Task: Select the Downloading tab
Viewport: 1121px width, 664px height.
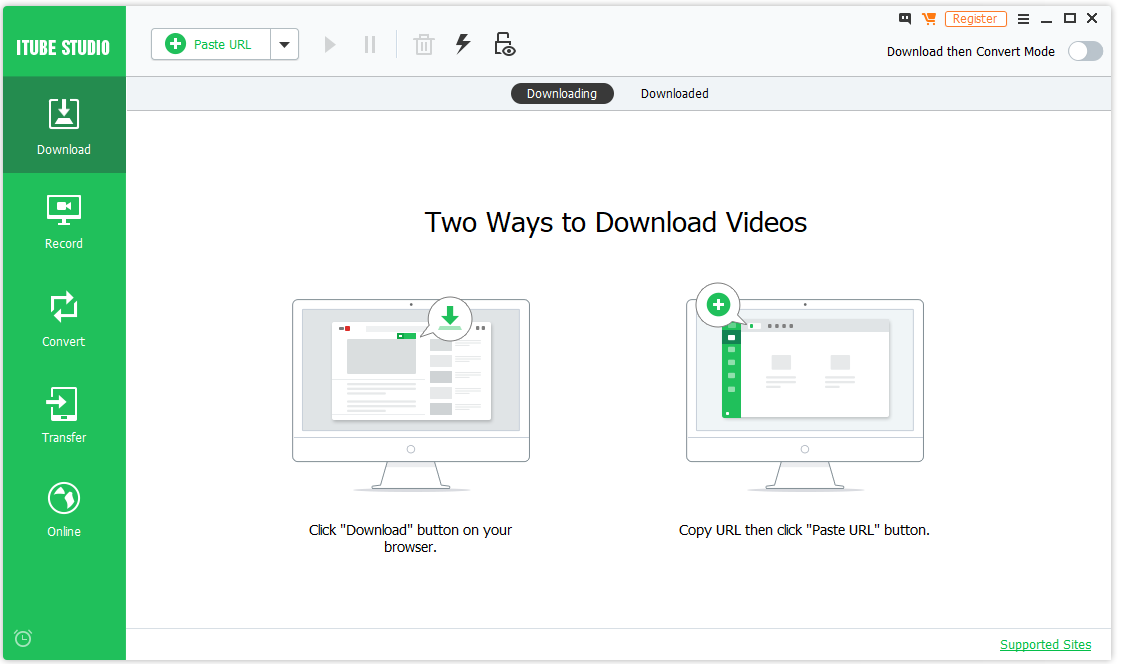Action: (x=562, y=94)
